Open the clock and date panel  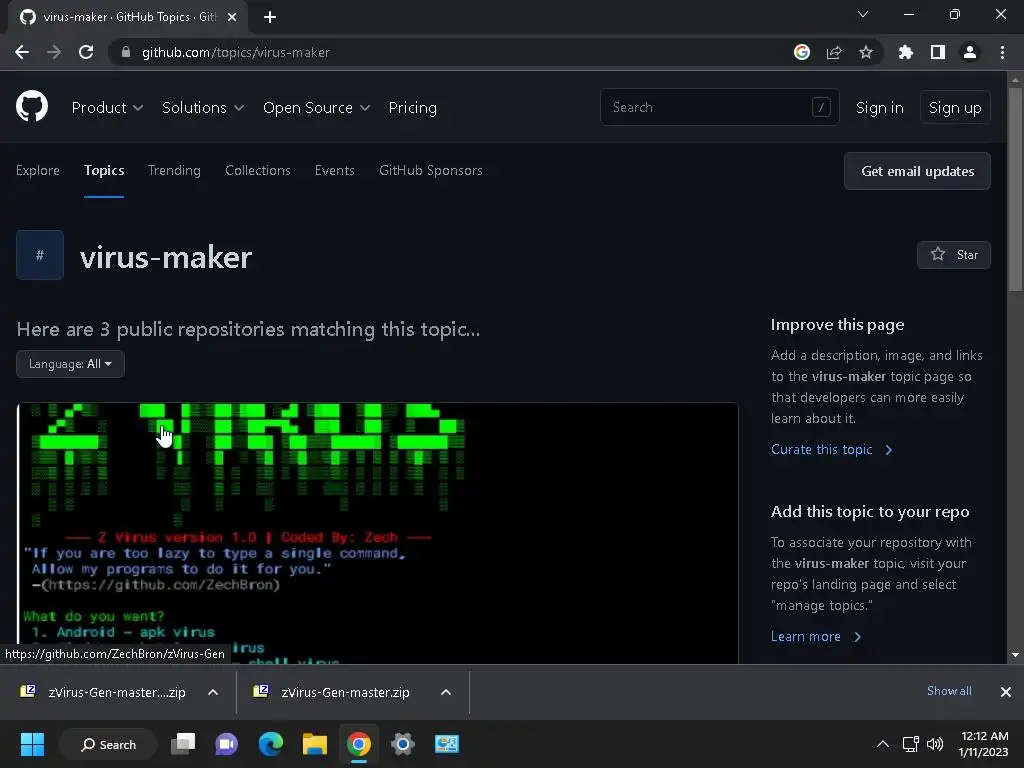pos(984,744)
